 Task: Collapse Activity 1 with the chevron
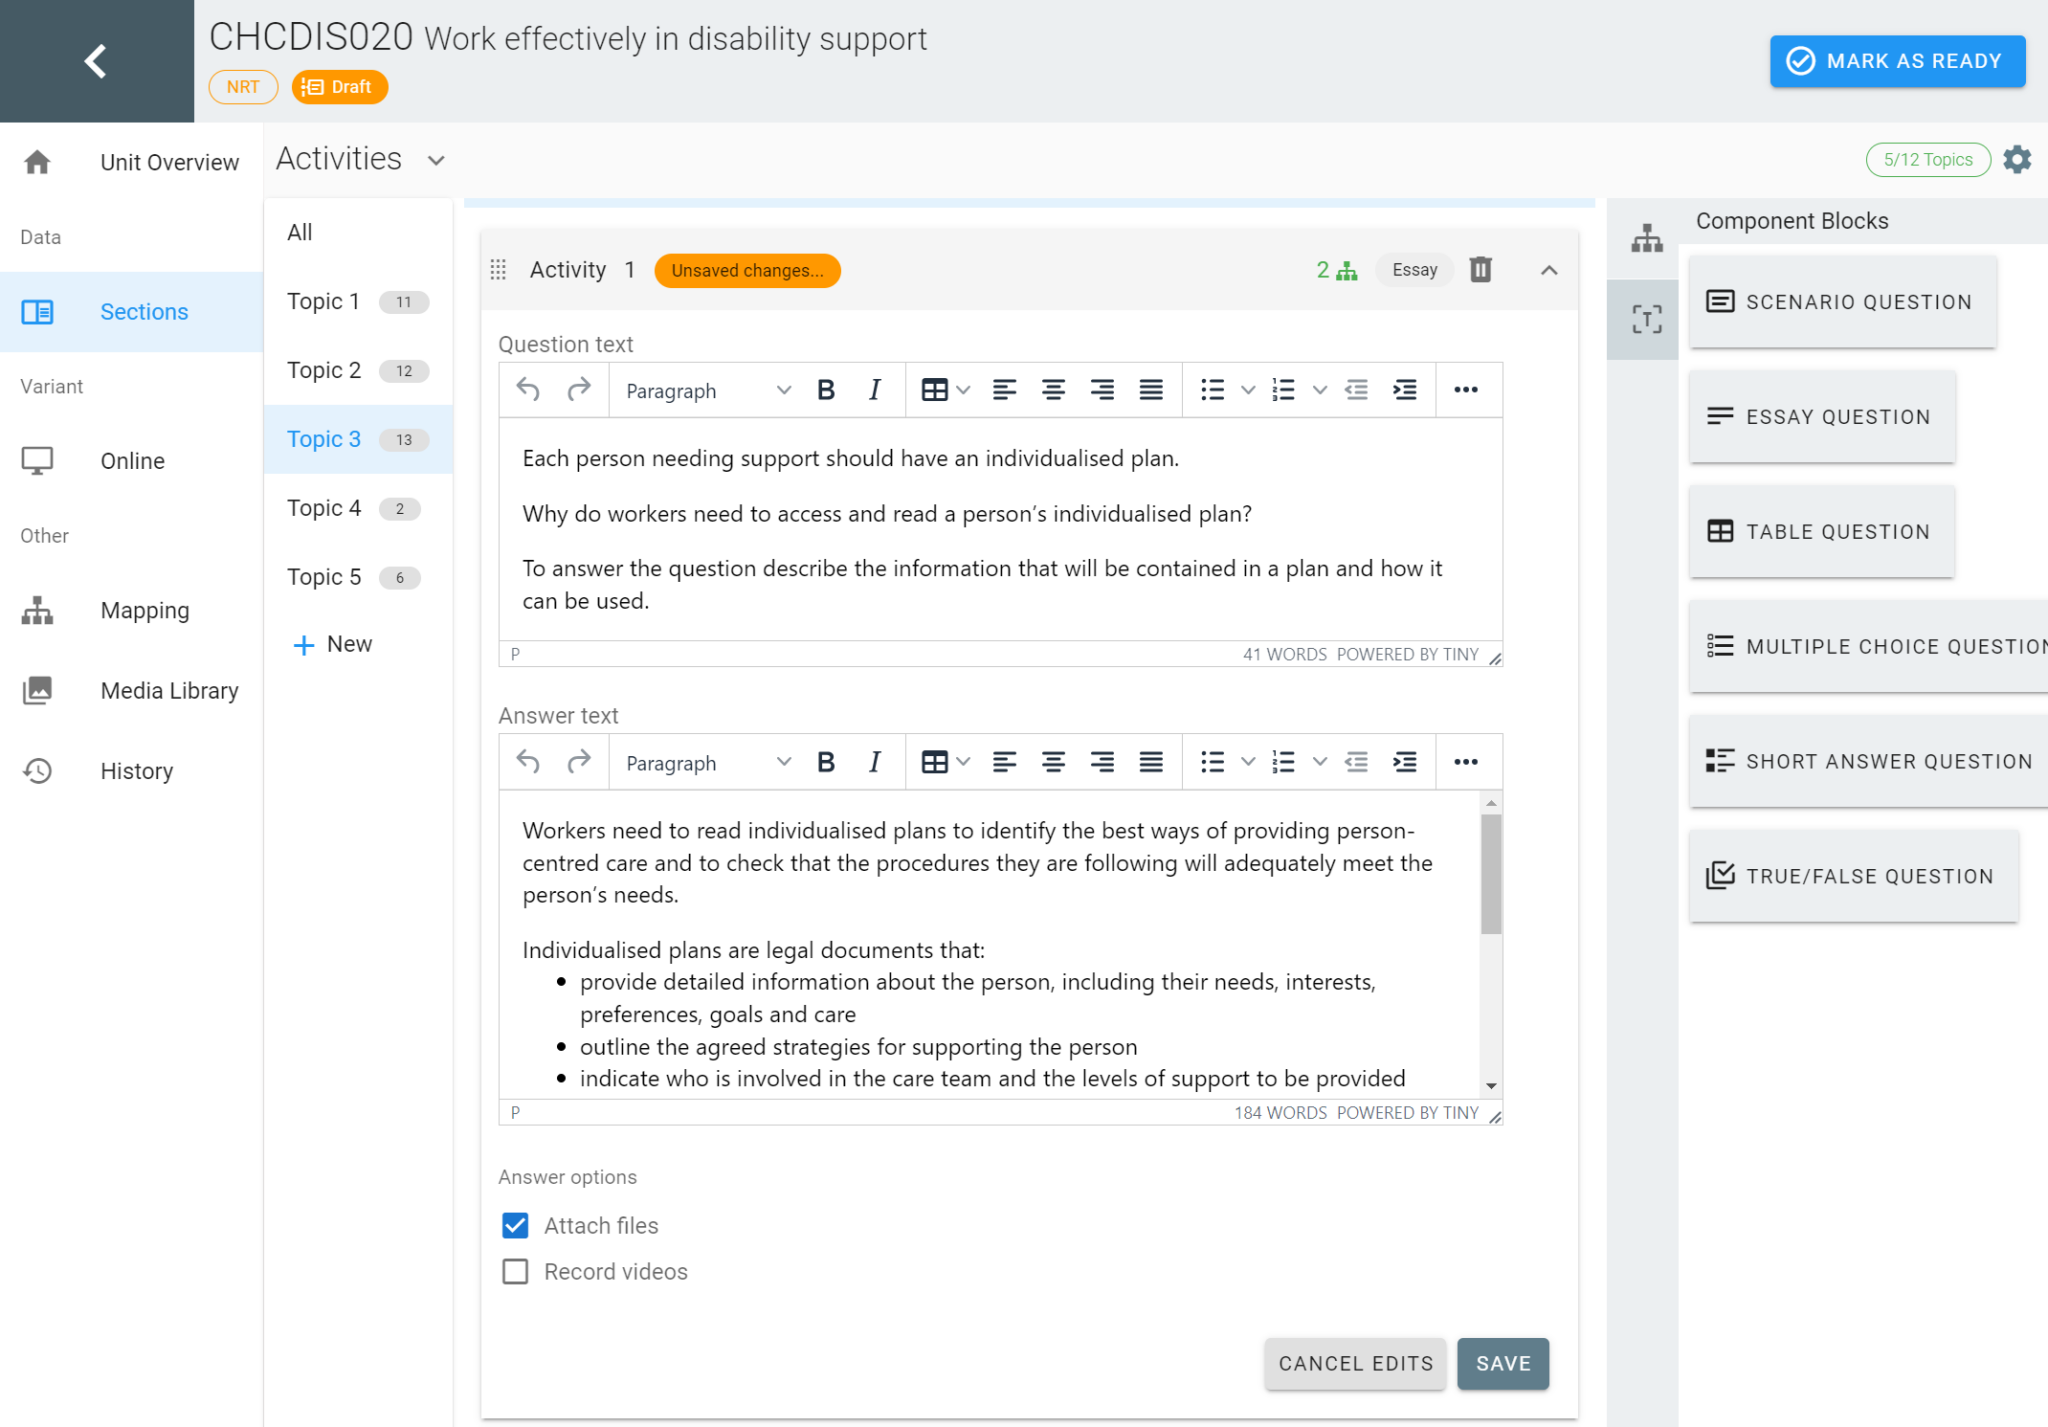1549,270
